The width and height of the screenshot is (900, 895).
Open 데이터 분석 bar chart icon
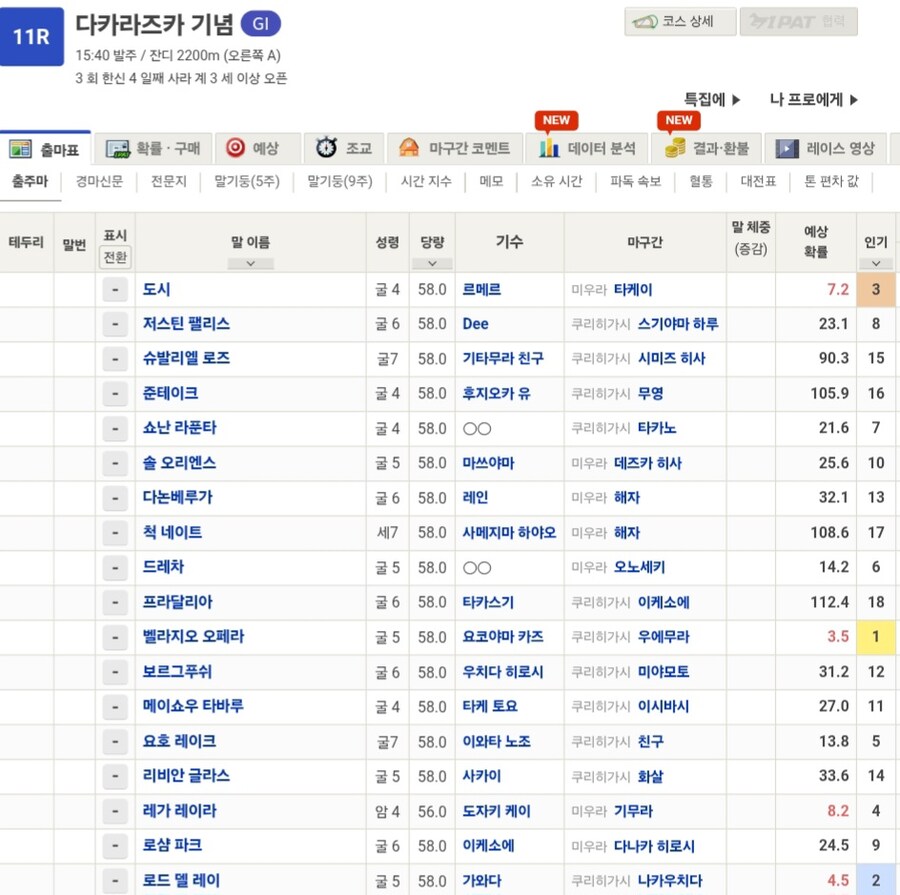pyautogui.click(x=547, y=147)
